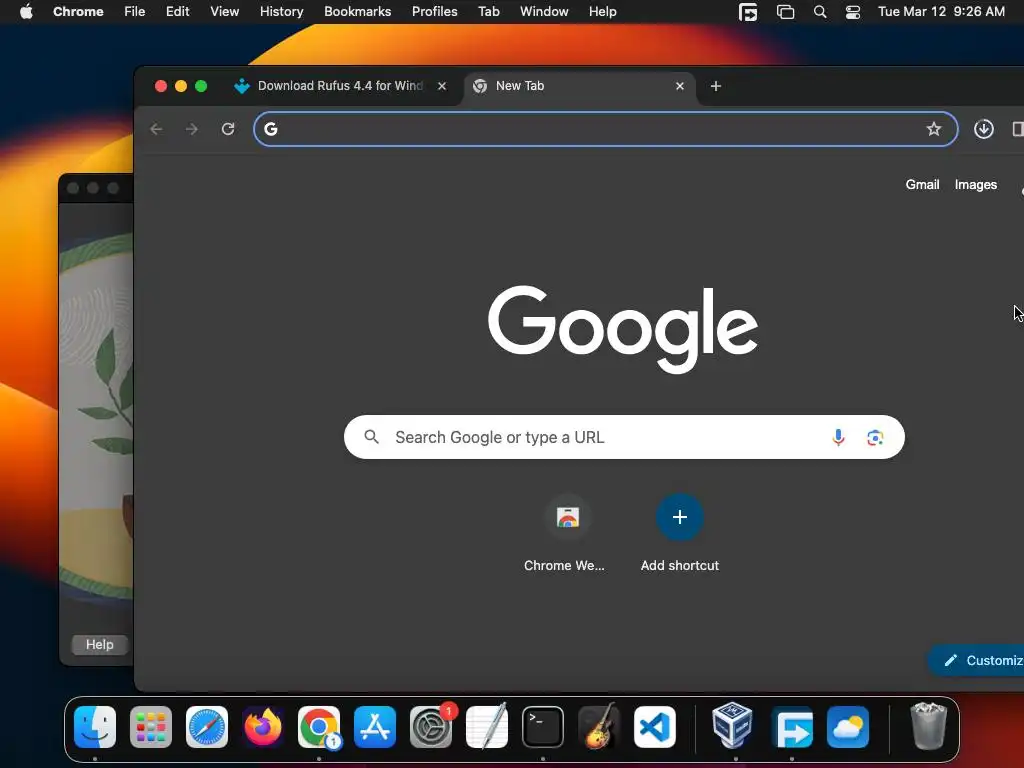Click the Add shortcut plus button
This screenshot has height=768, width=1024.
(680, 517)
